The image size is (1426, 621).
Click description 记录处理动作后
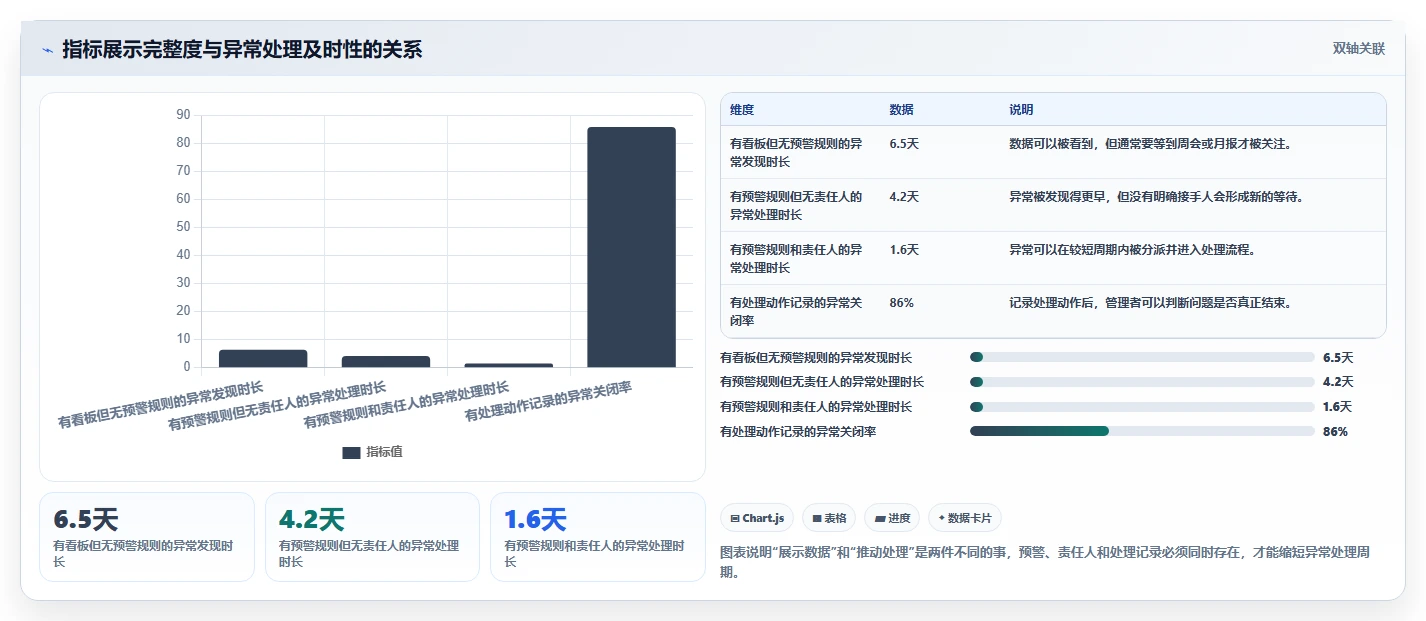click(x=1151, y=303)
